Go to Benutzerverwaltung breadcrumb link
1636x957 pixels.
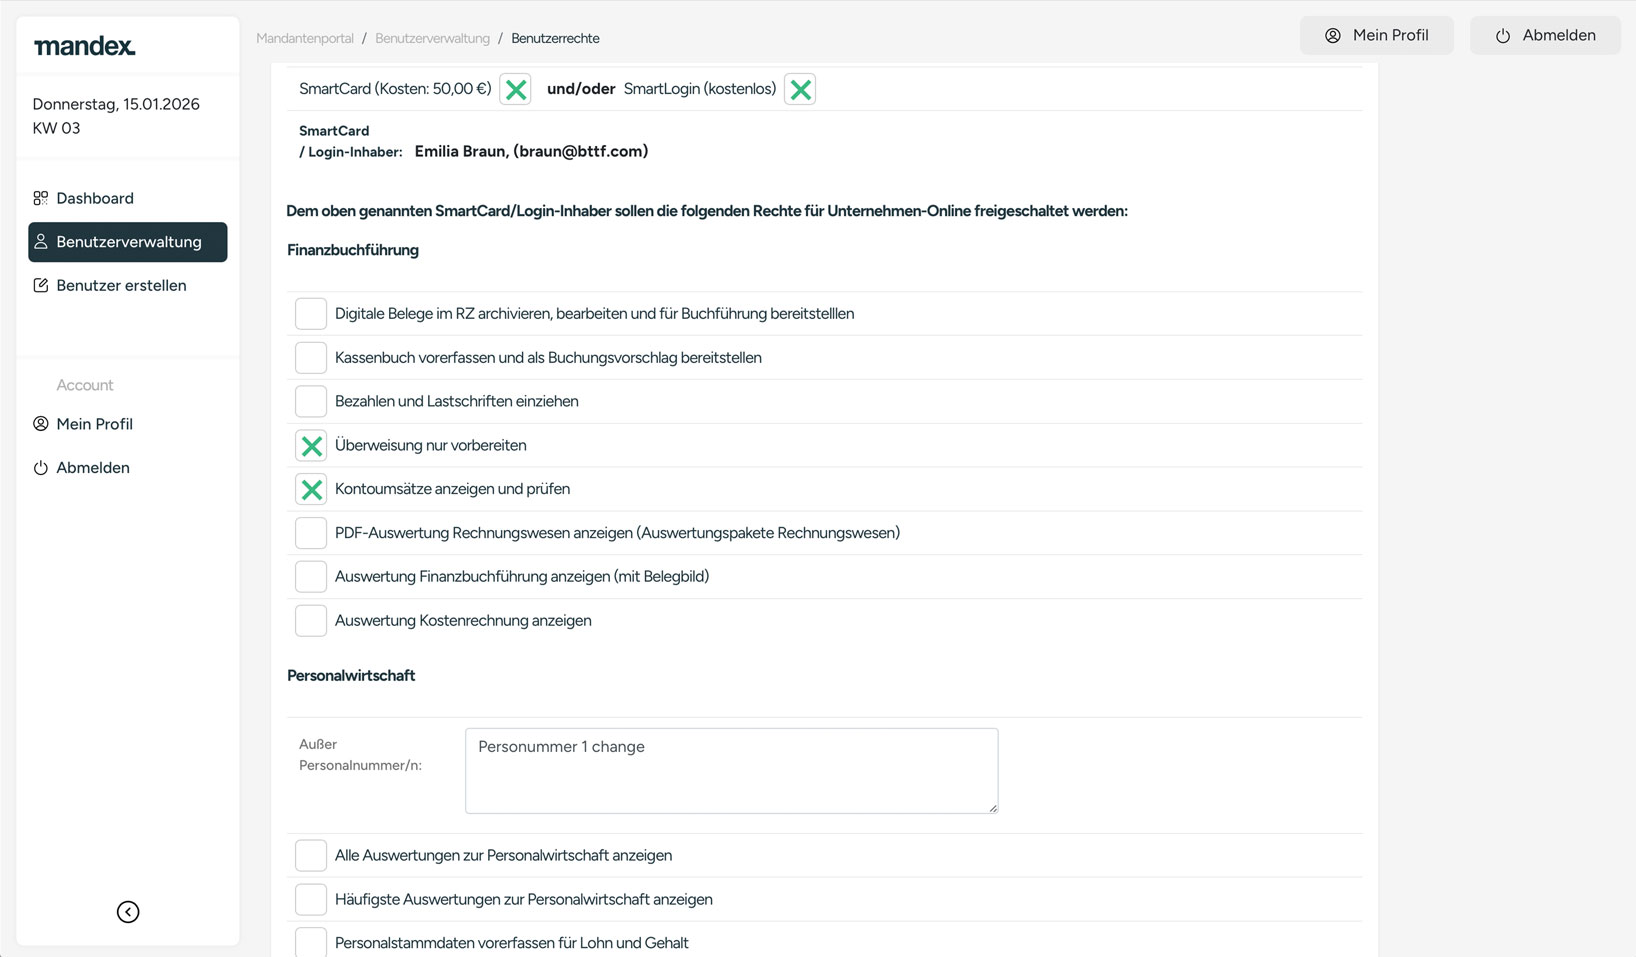(x=432, y=39)
